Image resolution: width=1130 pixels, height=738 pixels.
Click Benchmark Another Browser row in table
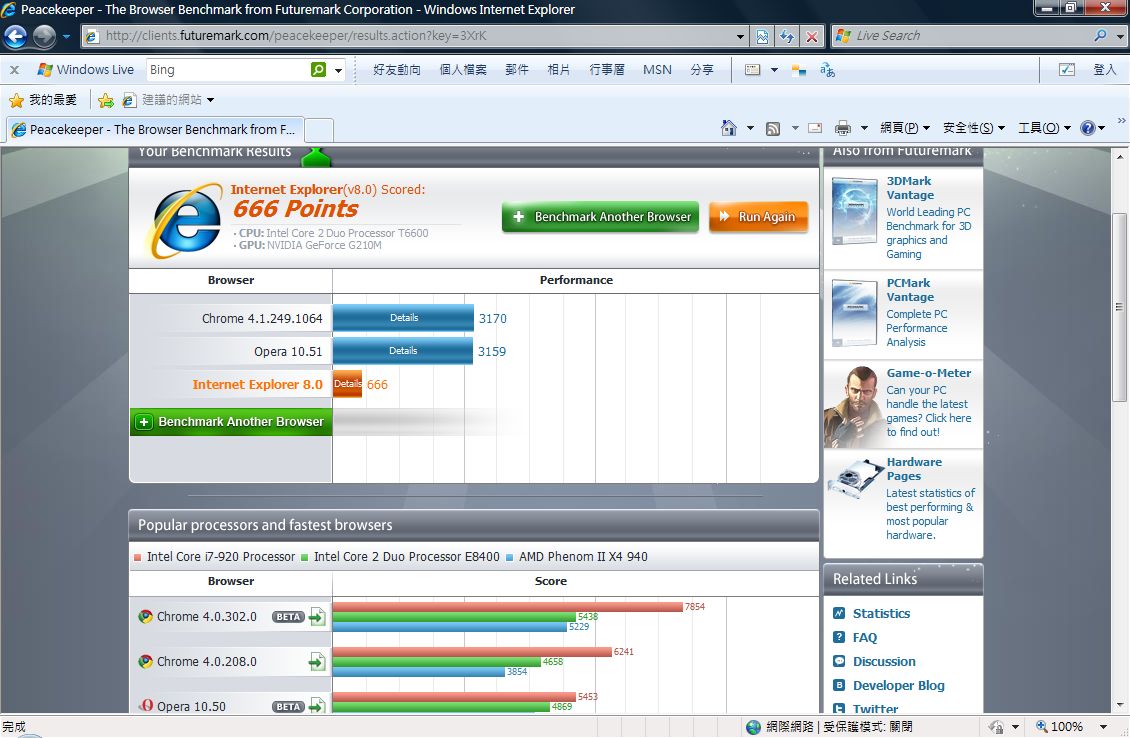coord(231,422)
